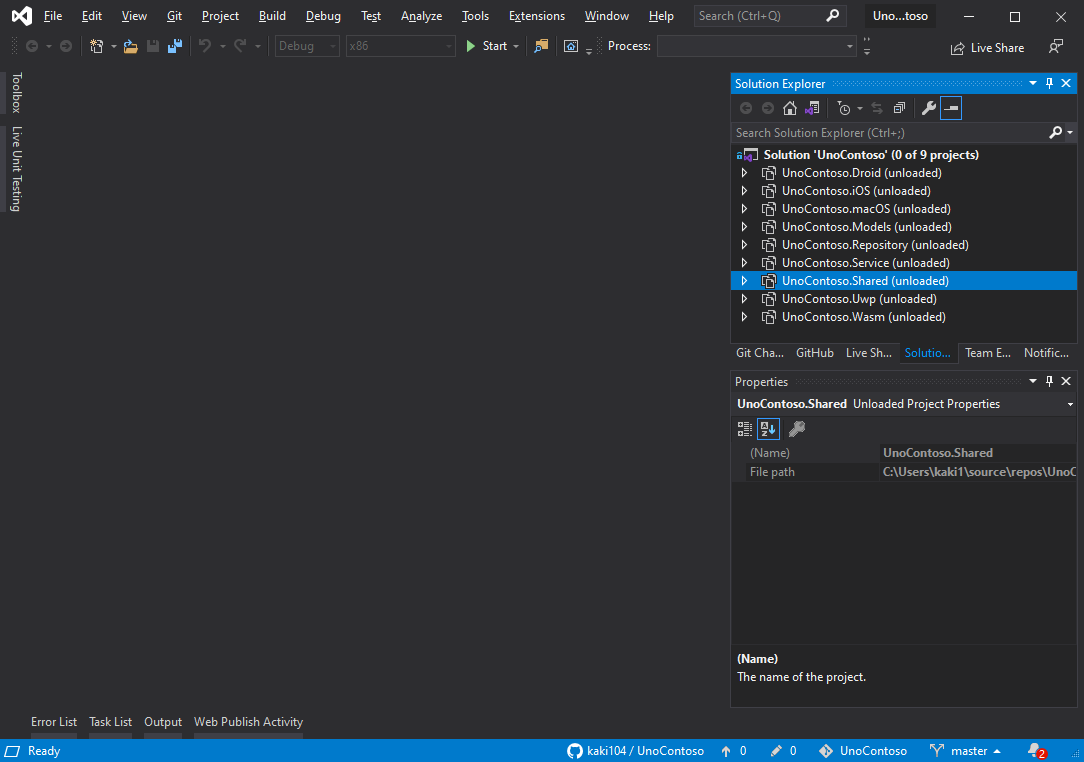Click the pending changes pencil indicator

coord(783,751)
